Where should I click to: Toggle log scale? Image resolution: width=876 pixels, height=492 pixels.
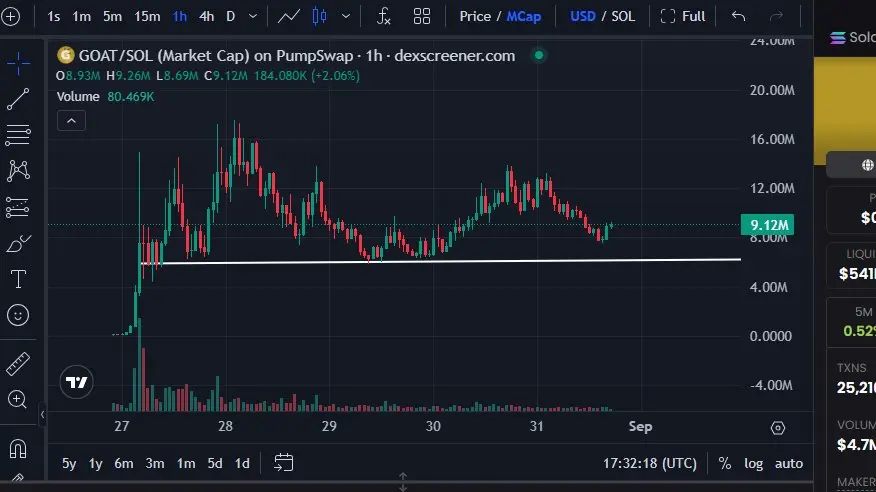click(753, 464)
